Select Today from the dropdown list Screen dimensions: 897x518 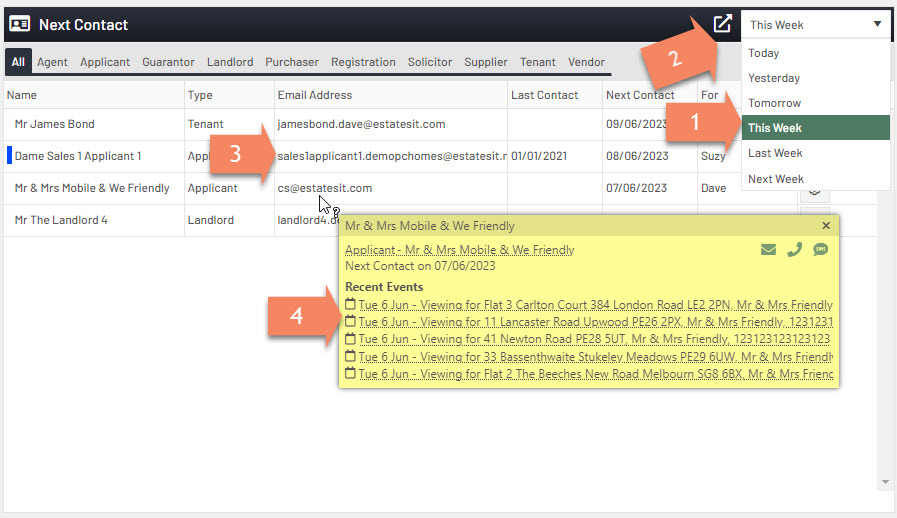[764, 53]
